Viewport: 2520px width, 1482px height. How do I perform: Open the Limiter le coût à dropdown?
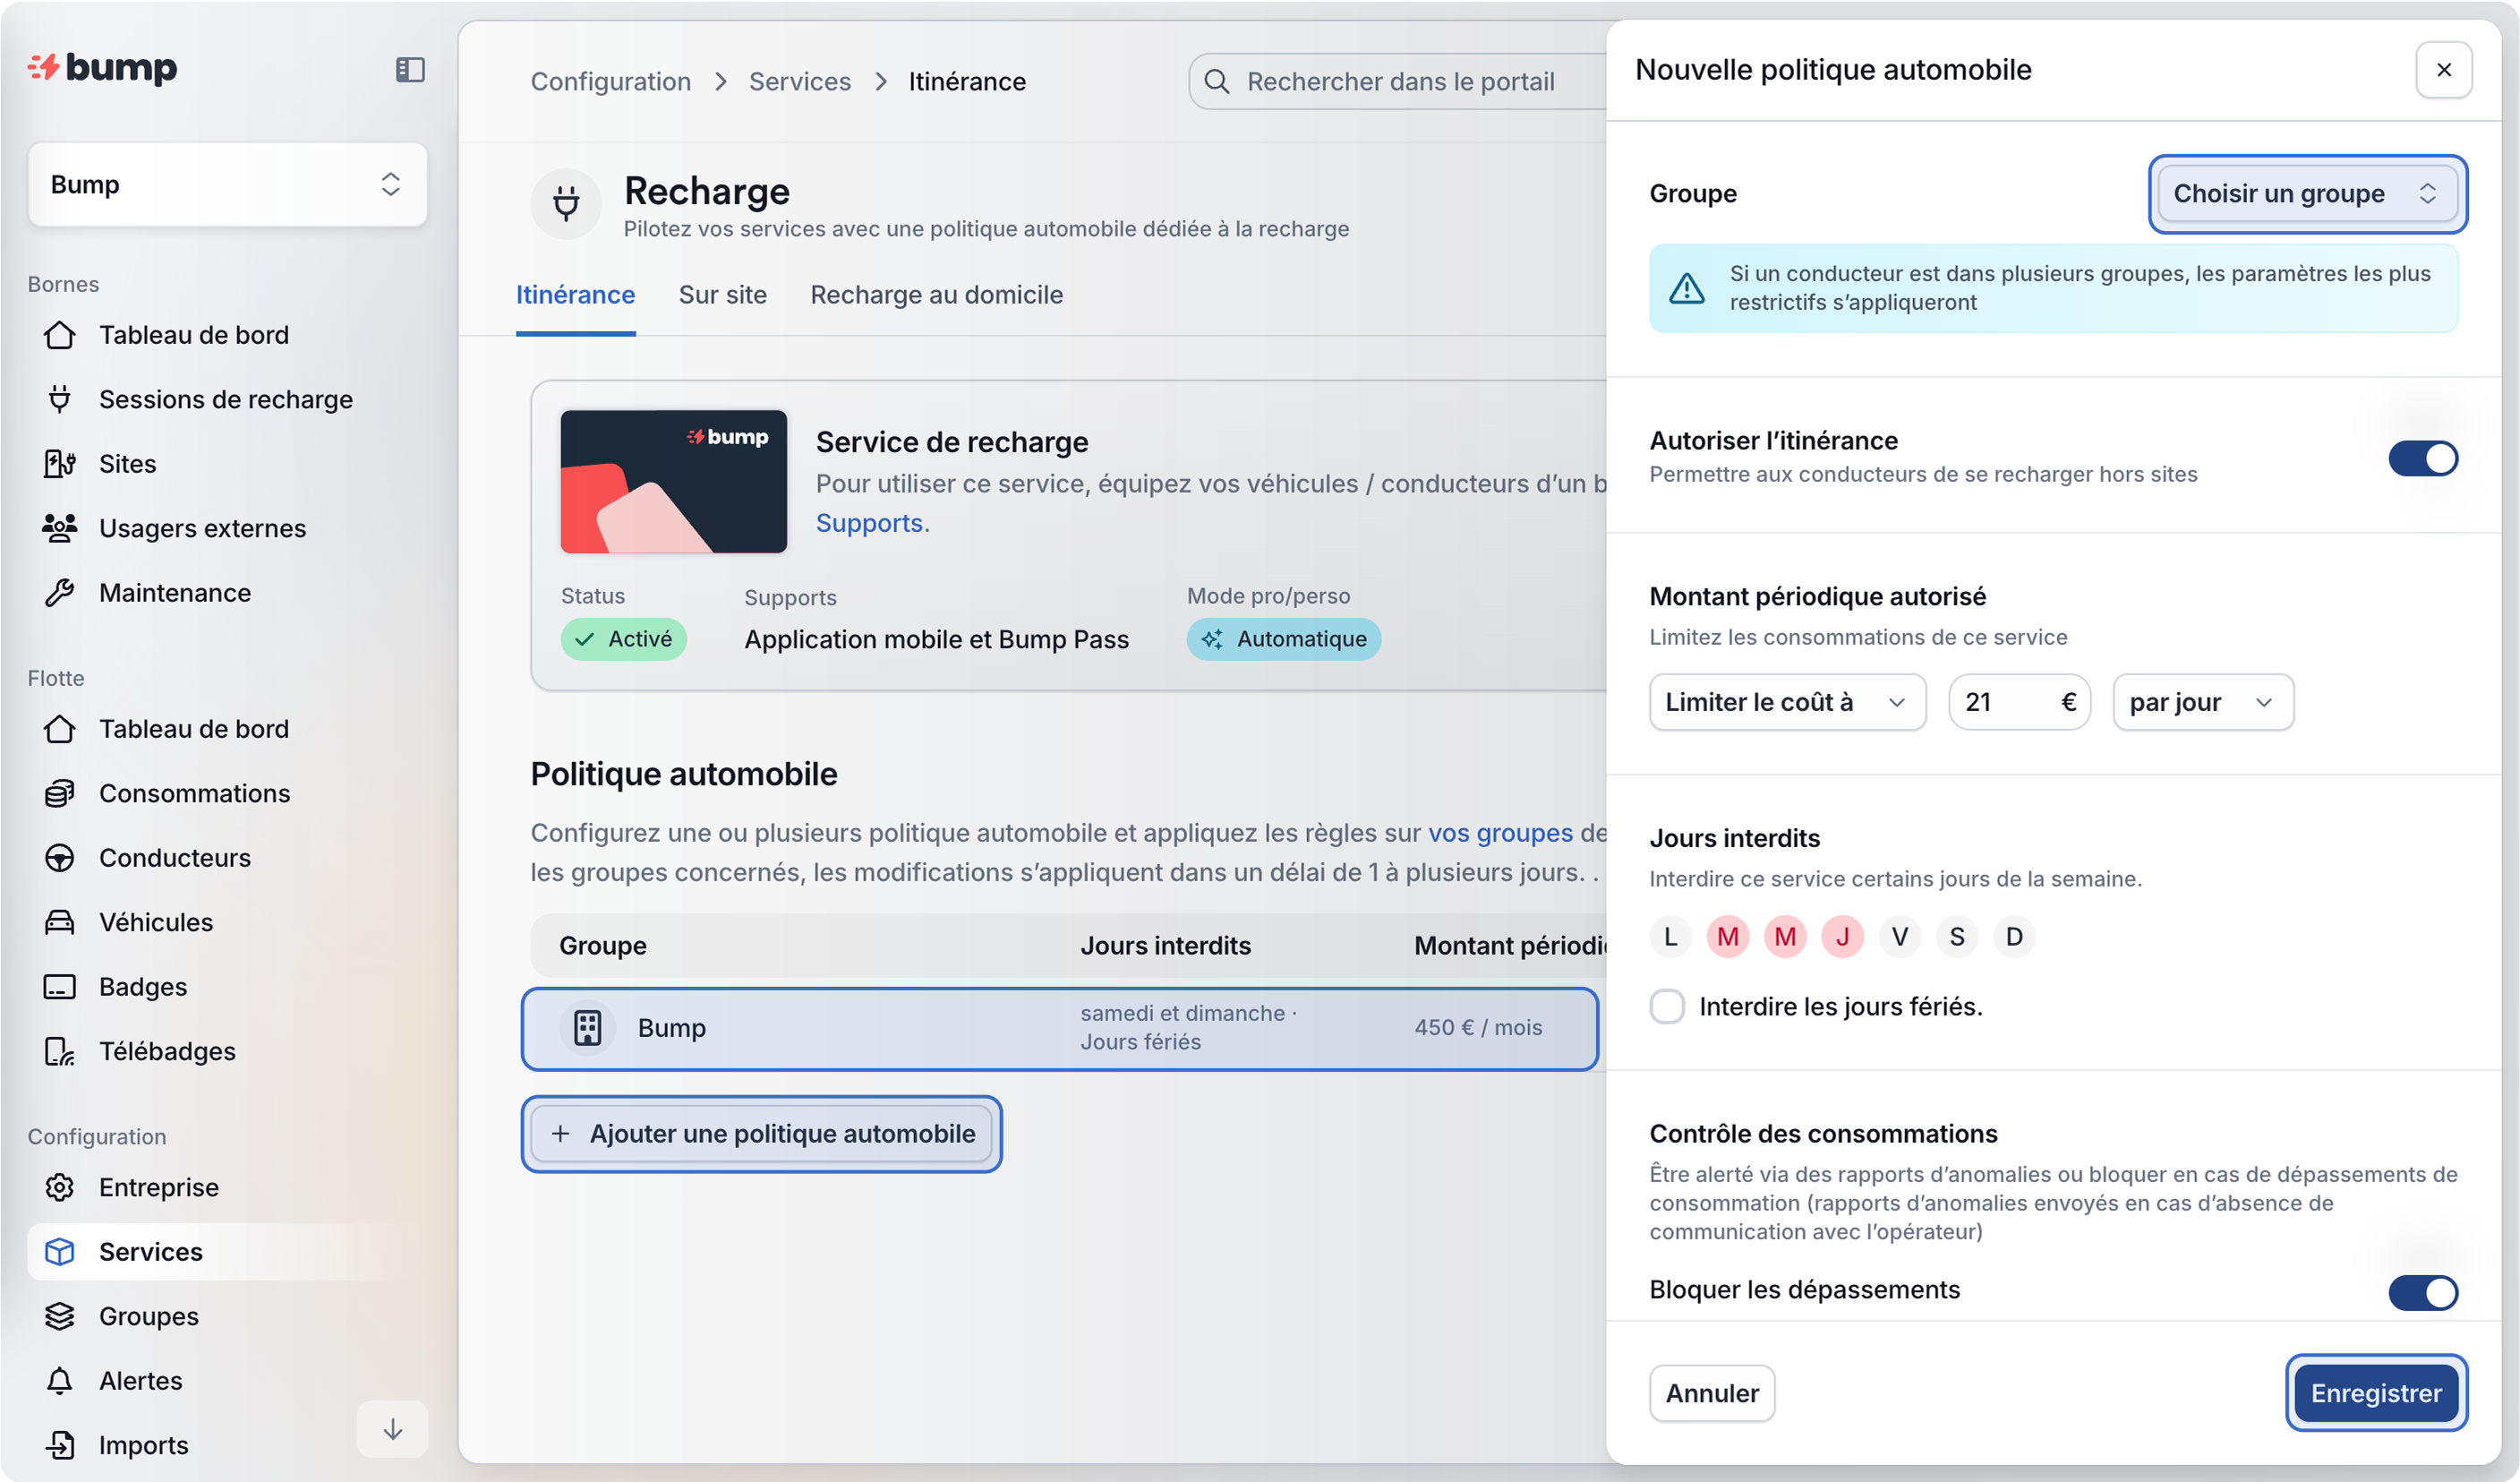tap(1786, 702)
